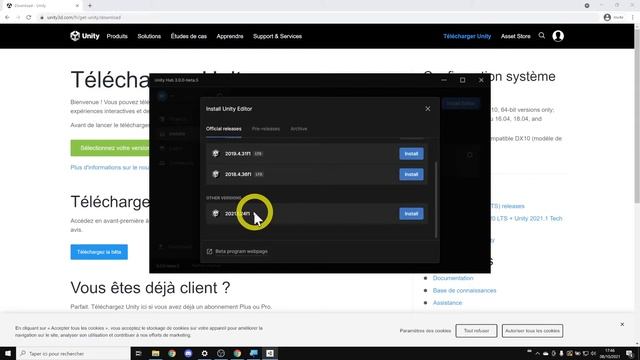Click LTS badge next to 2019.4.31f1
This screenshot has width=640, height=360.
point(258,154)
